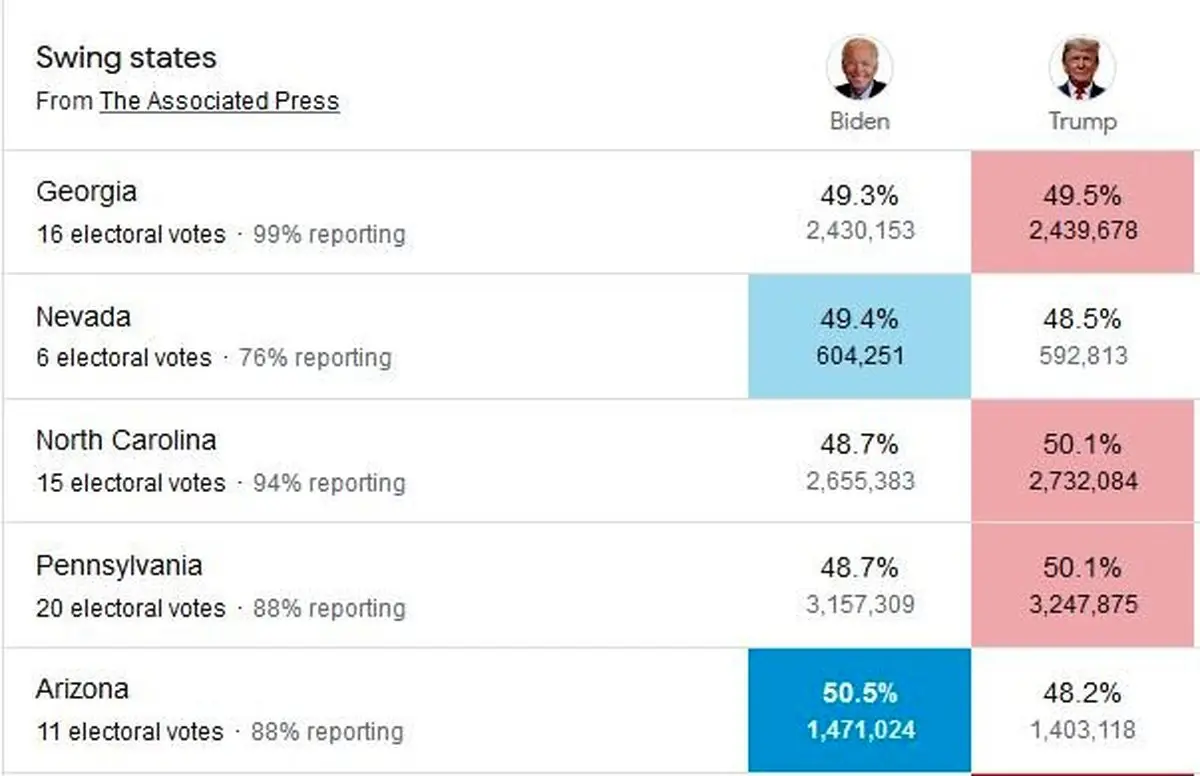Click the Biden column header name

(859, 122)
